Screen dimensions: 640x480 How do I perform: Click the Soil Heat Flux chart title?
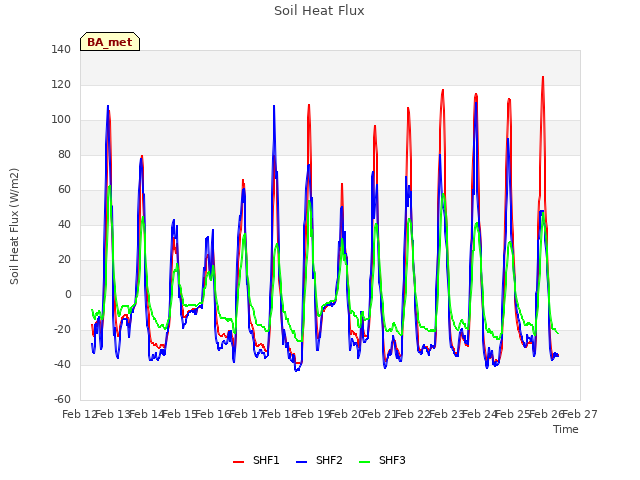pyautogui.click(x=319, y=11)
